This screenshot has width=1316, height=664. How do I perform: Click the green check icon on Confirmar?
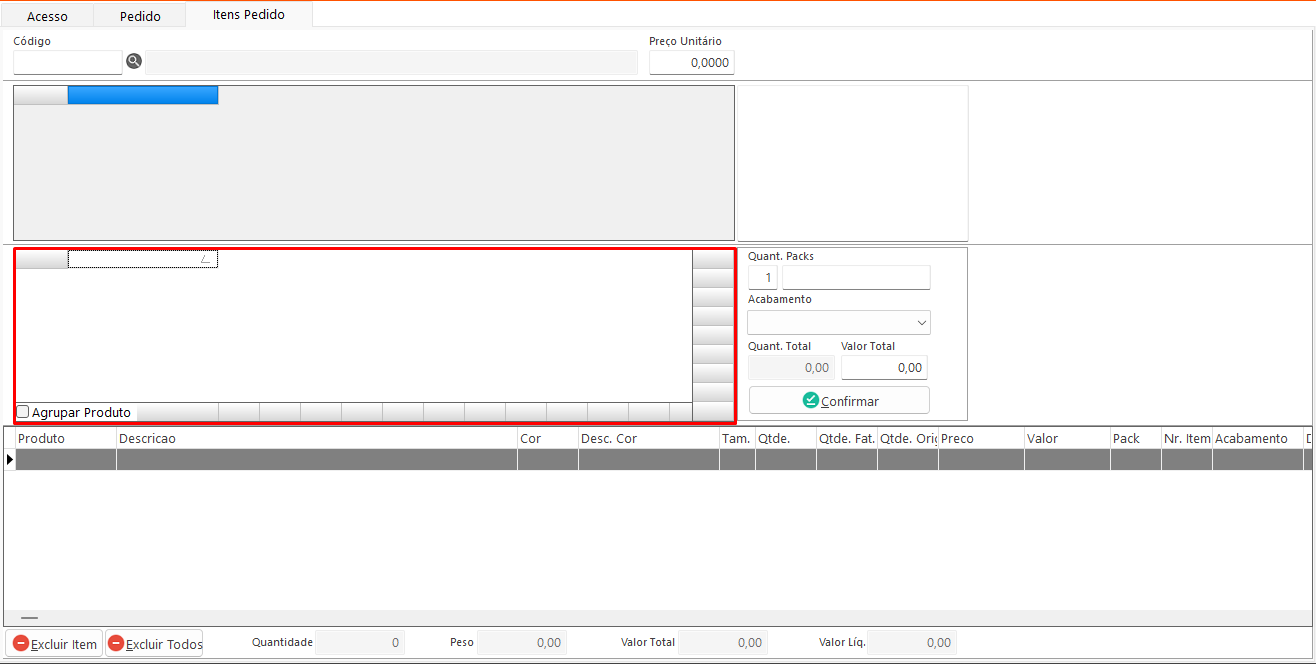[x=811, y=400]
